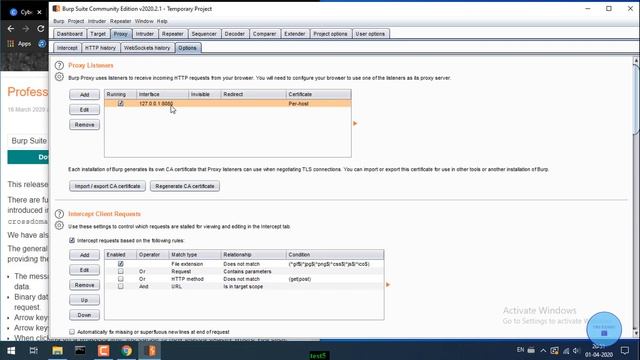Switch to the HTTP history sub-tab
The height and width of the screenshot is (360, 640).
[100, 48]
